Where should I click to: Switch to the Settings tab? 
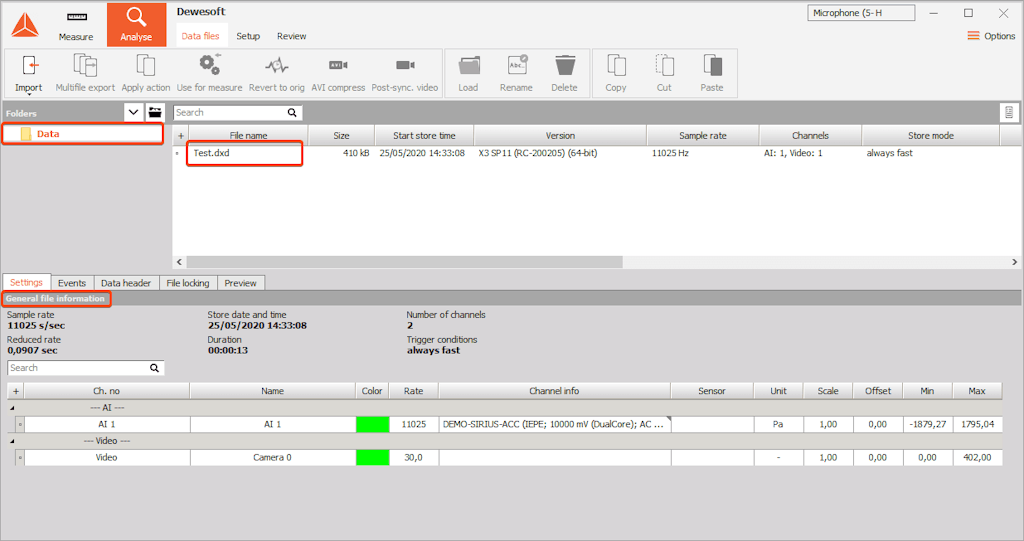click(26, 282)
